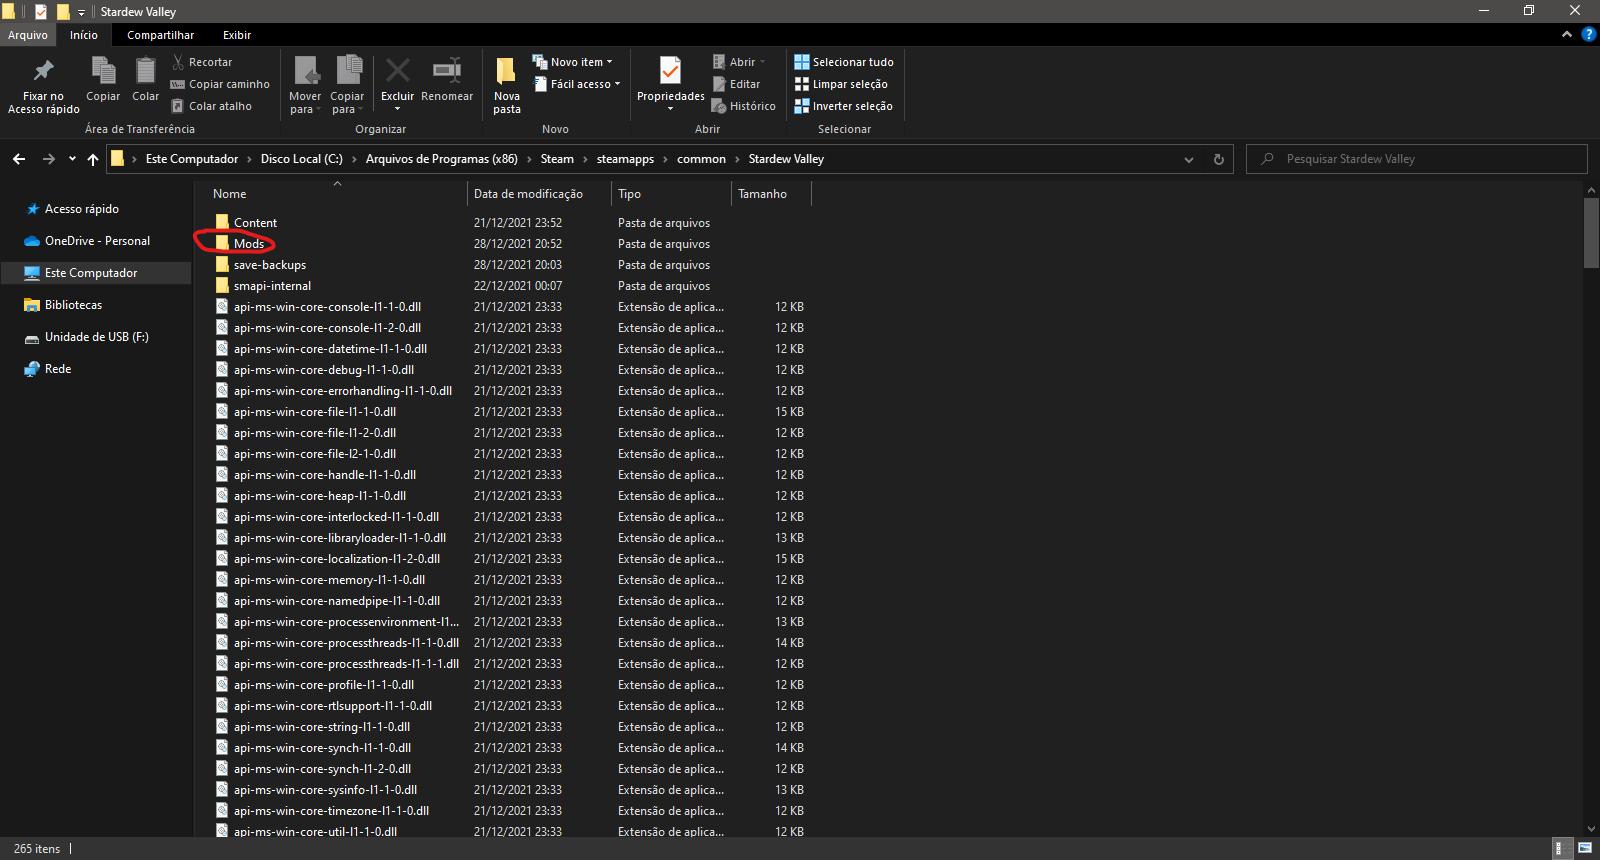This screenshot has width=1600, height=860.
Task: Open Mover para dropdown
Action: [305, 86]
